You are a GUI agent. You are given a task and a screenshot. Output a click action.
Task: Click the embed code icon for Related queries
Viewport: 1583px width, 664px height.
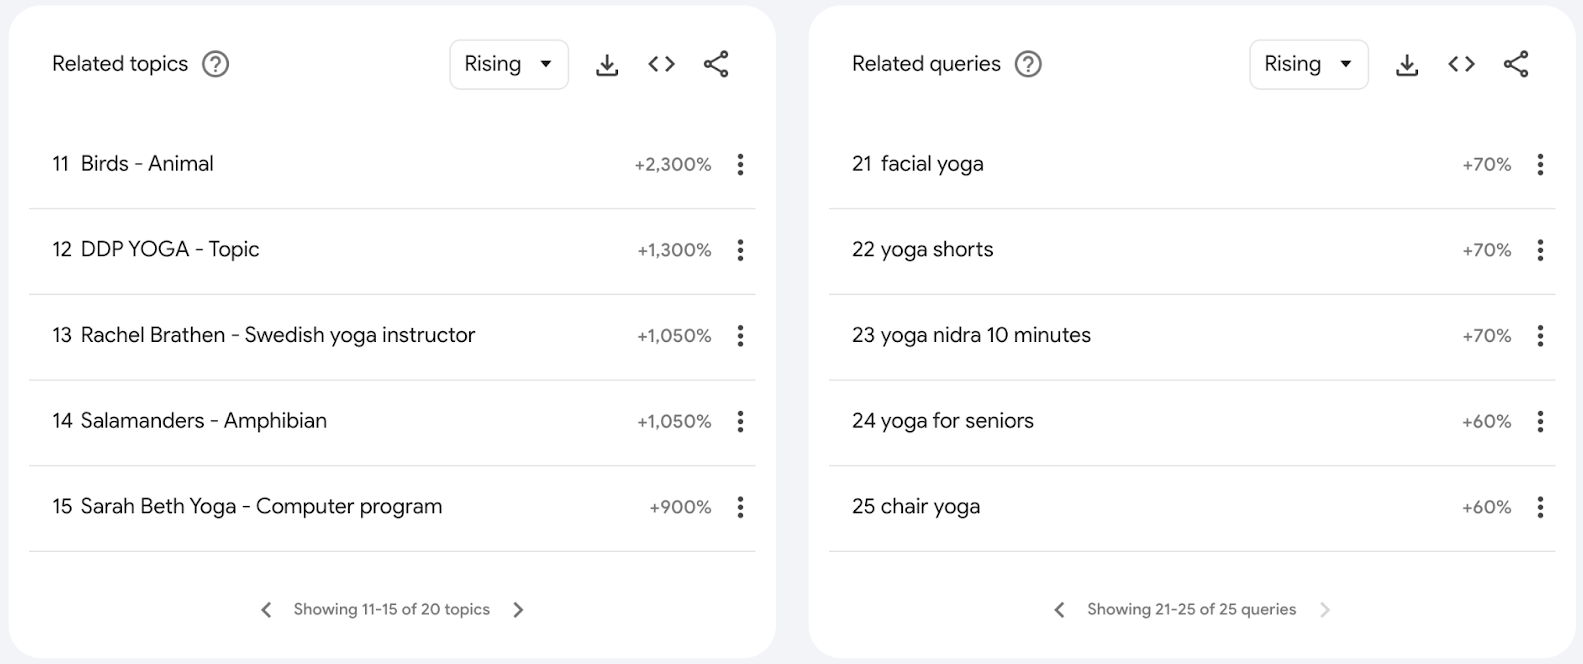click(x=1461, y=63)
